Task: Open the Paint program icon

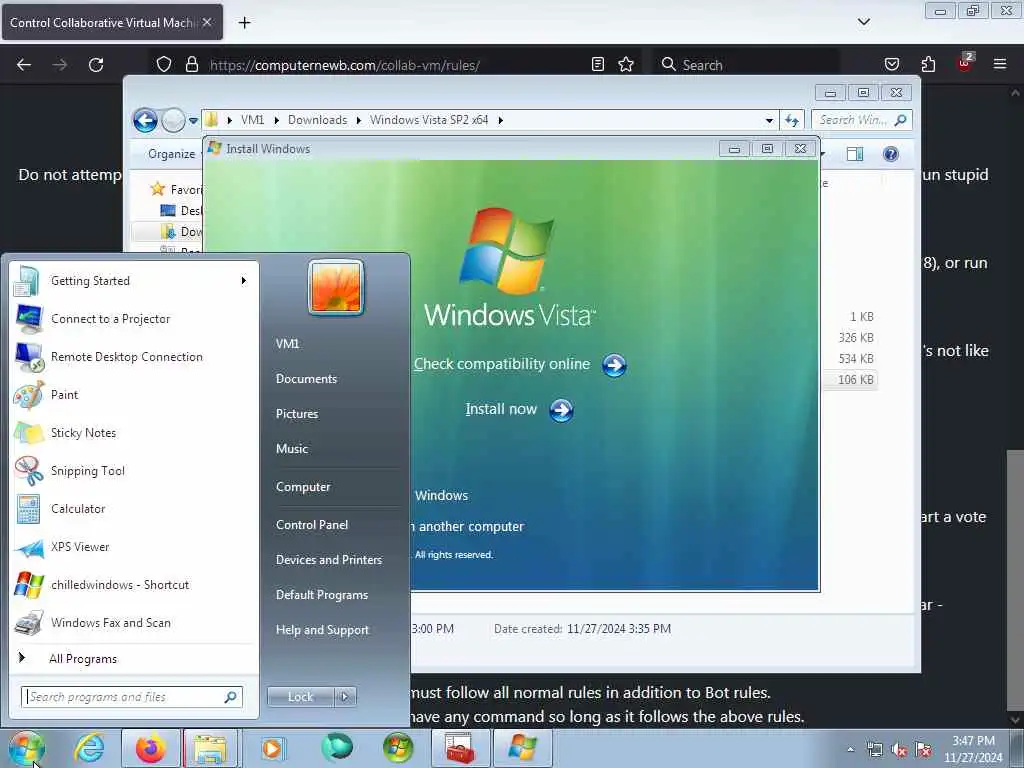Action: point(29,395)
